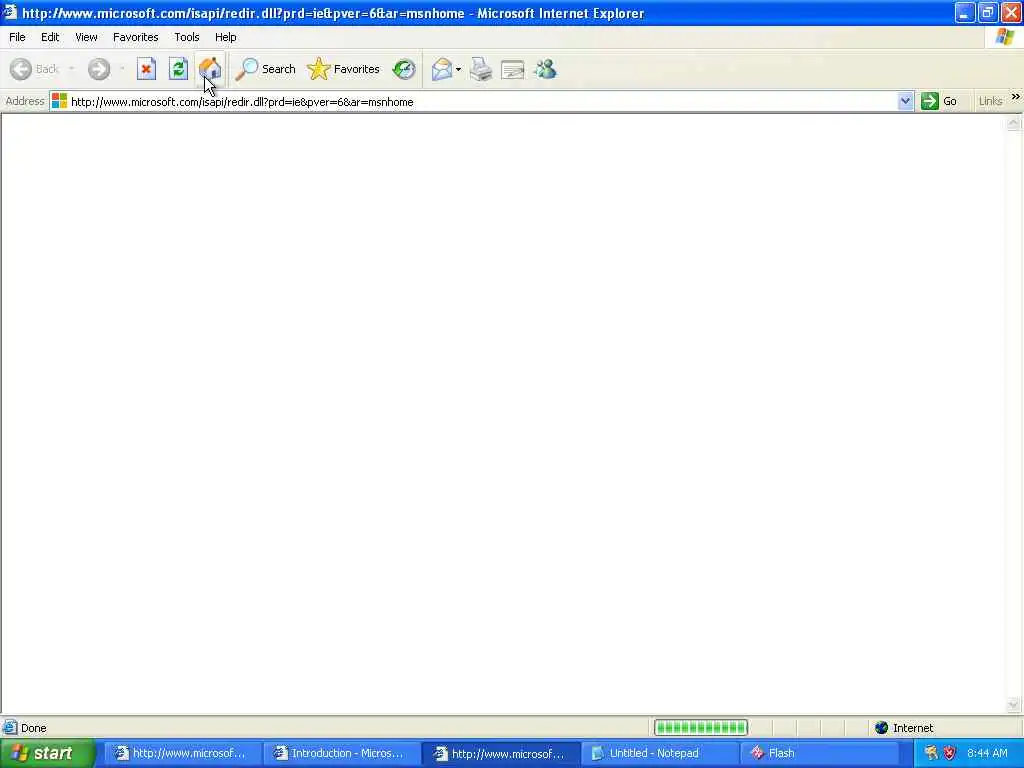This screenshot has height=768, width=1024.
Task: Click the page icon in the address bar
Action: tap(59, 101)
